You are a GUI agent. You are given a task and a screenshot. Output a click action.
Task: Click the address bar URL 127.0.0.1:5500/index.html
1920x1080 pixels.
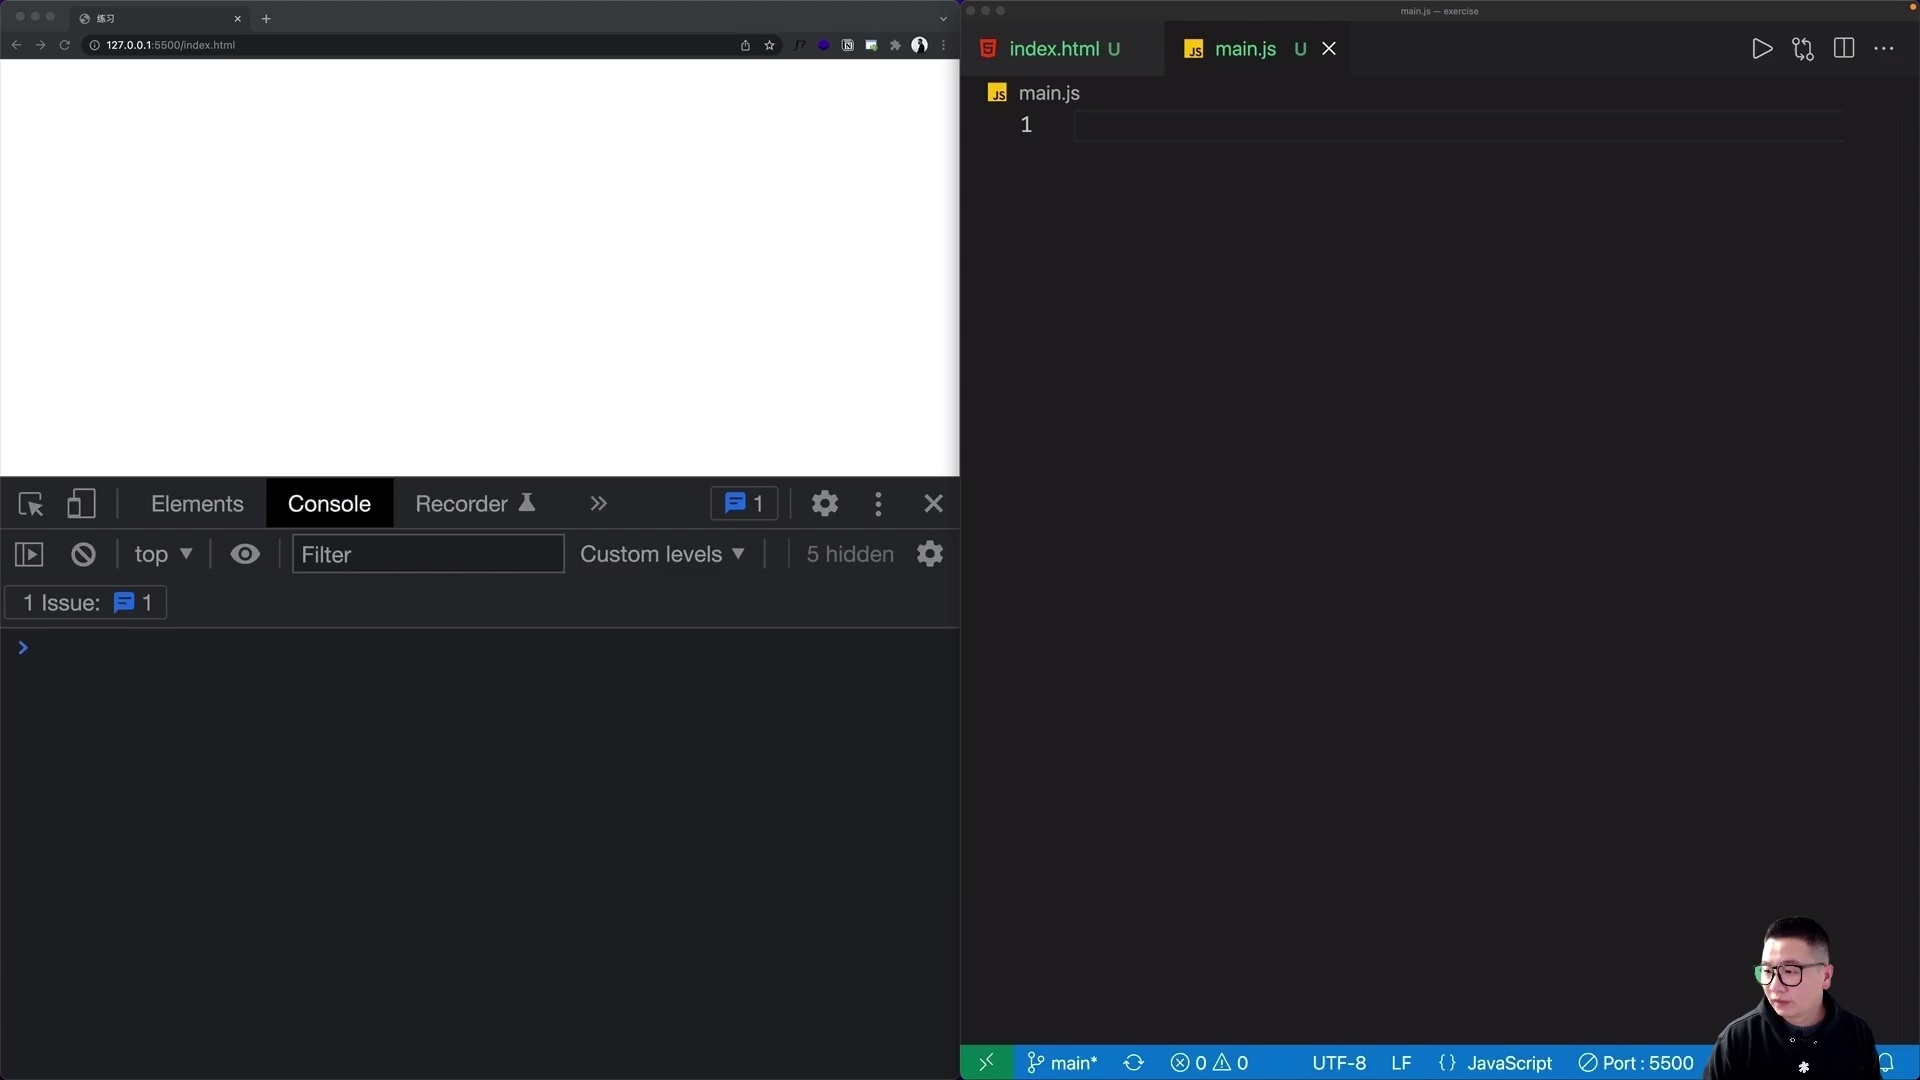(171, 45)
